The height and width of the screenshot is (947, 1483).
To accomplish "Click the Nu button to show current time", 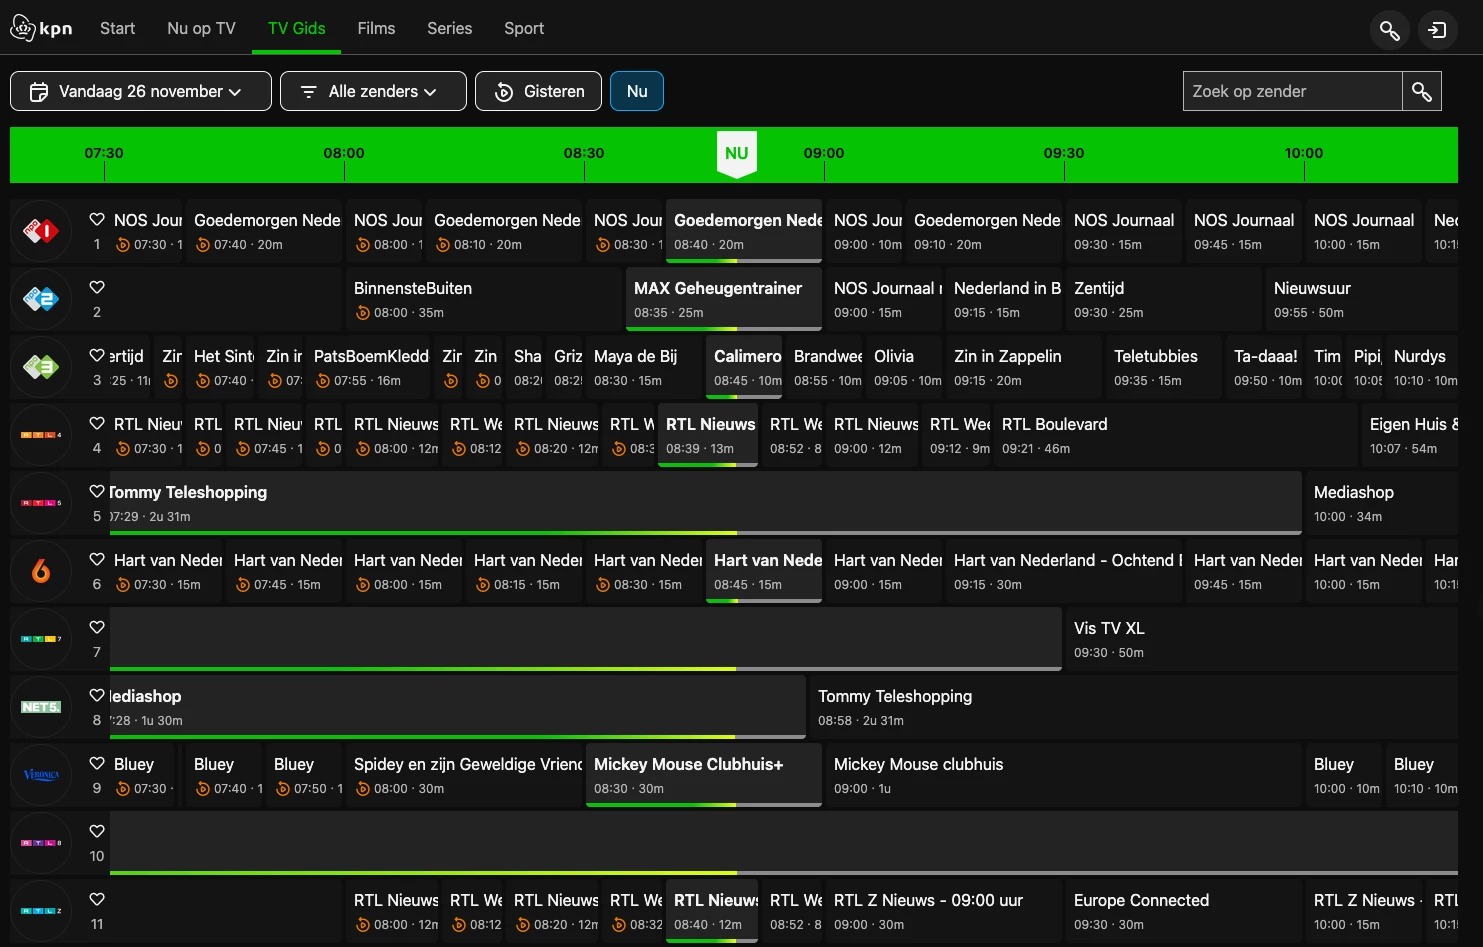I will click(637, 91).
